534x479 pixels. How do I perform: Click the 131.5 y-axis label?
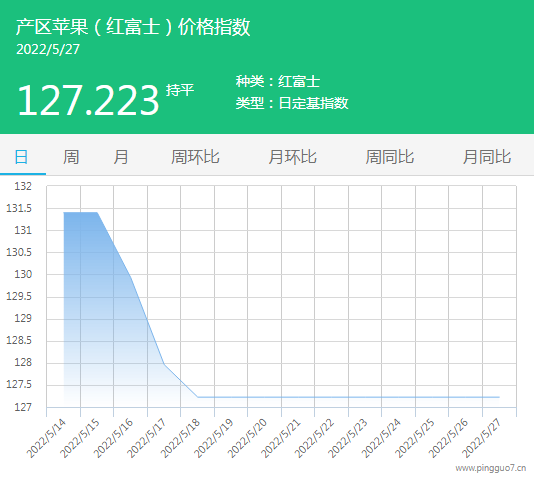click(19, 208)
